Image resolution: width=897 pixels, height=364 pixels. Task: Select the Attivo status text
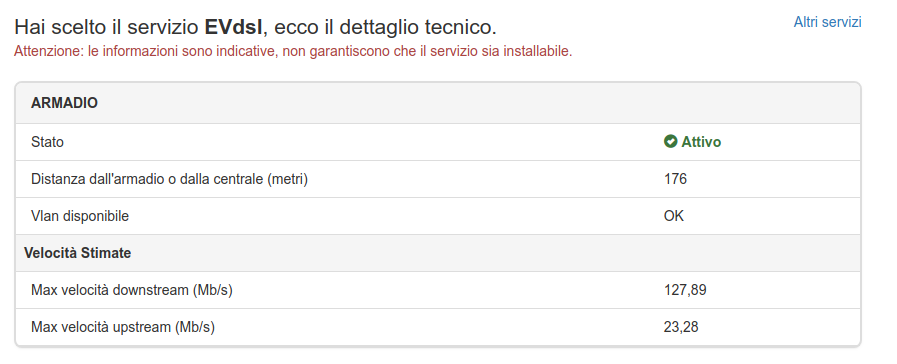tap(701, 142)
